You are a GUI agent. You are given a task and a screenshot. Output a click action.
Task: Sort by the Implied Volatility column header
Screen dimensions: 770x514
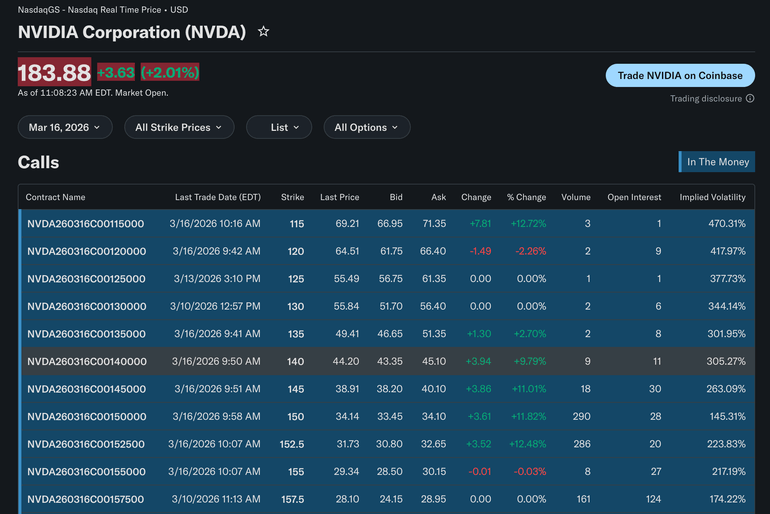coord(712,197)
